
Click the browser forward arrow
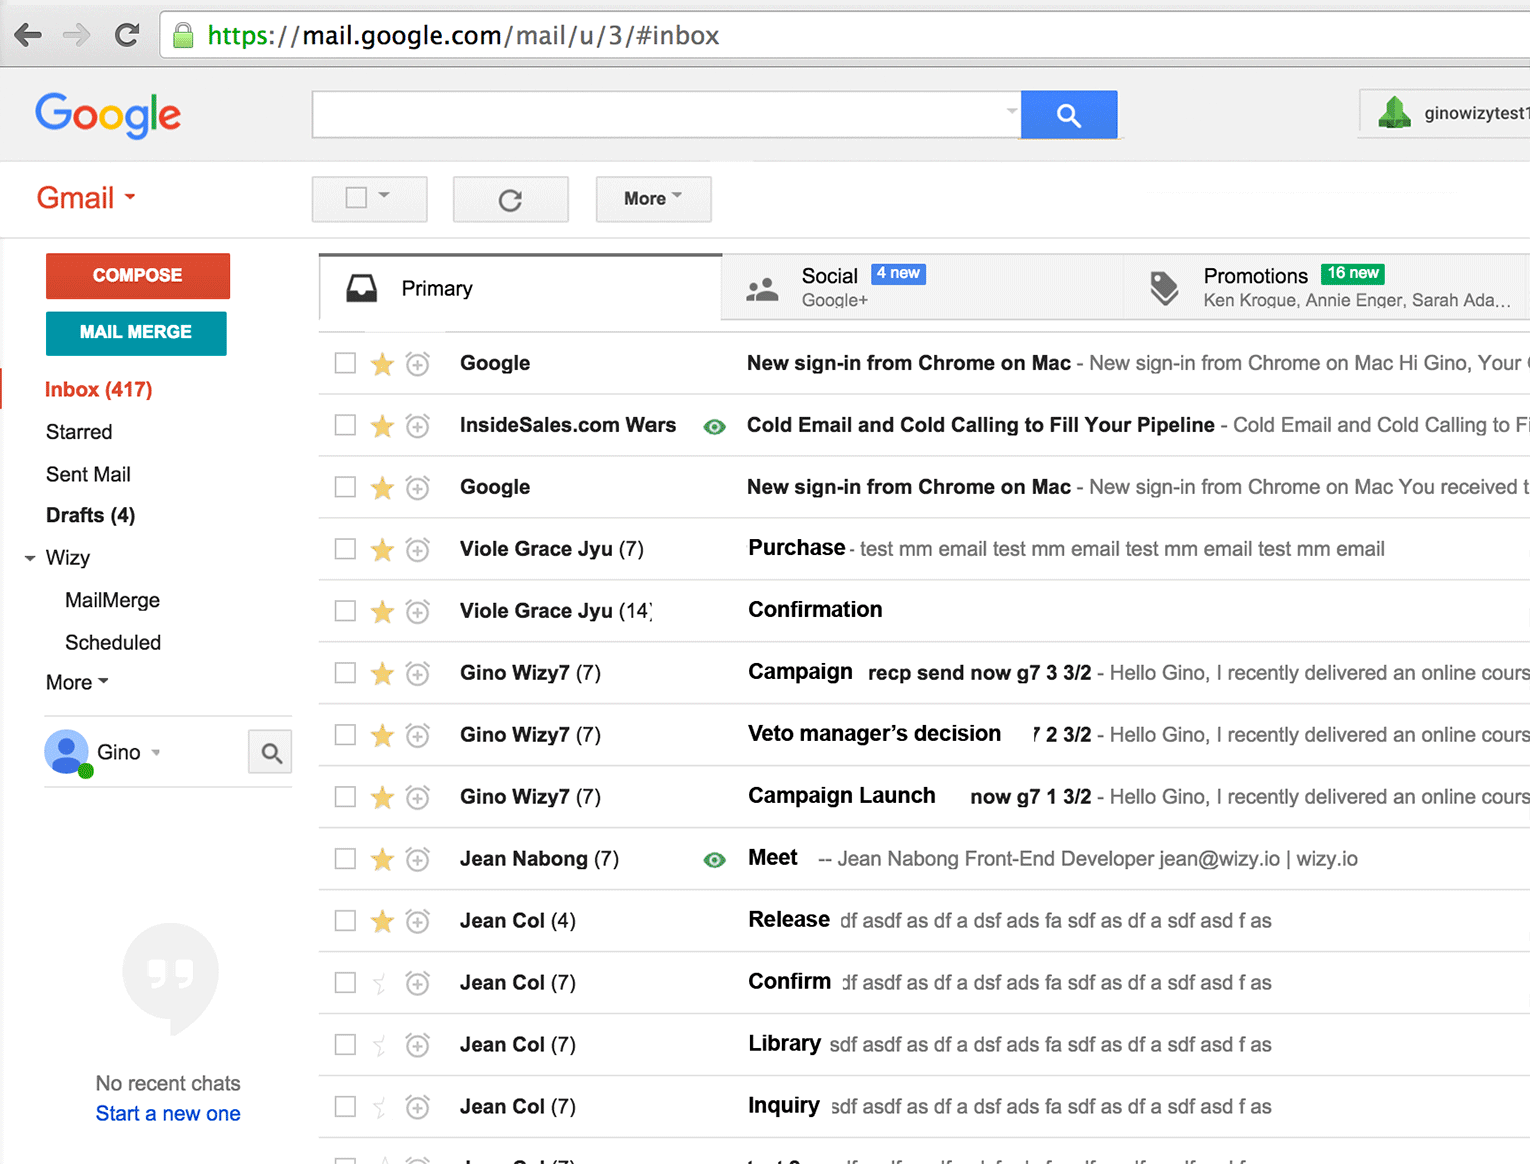76,36
